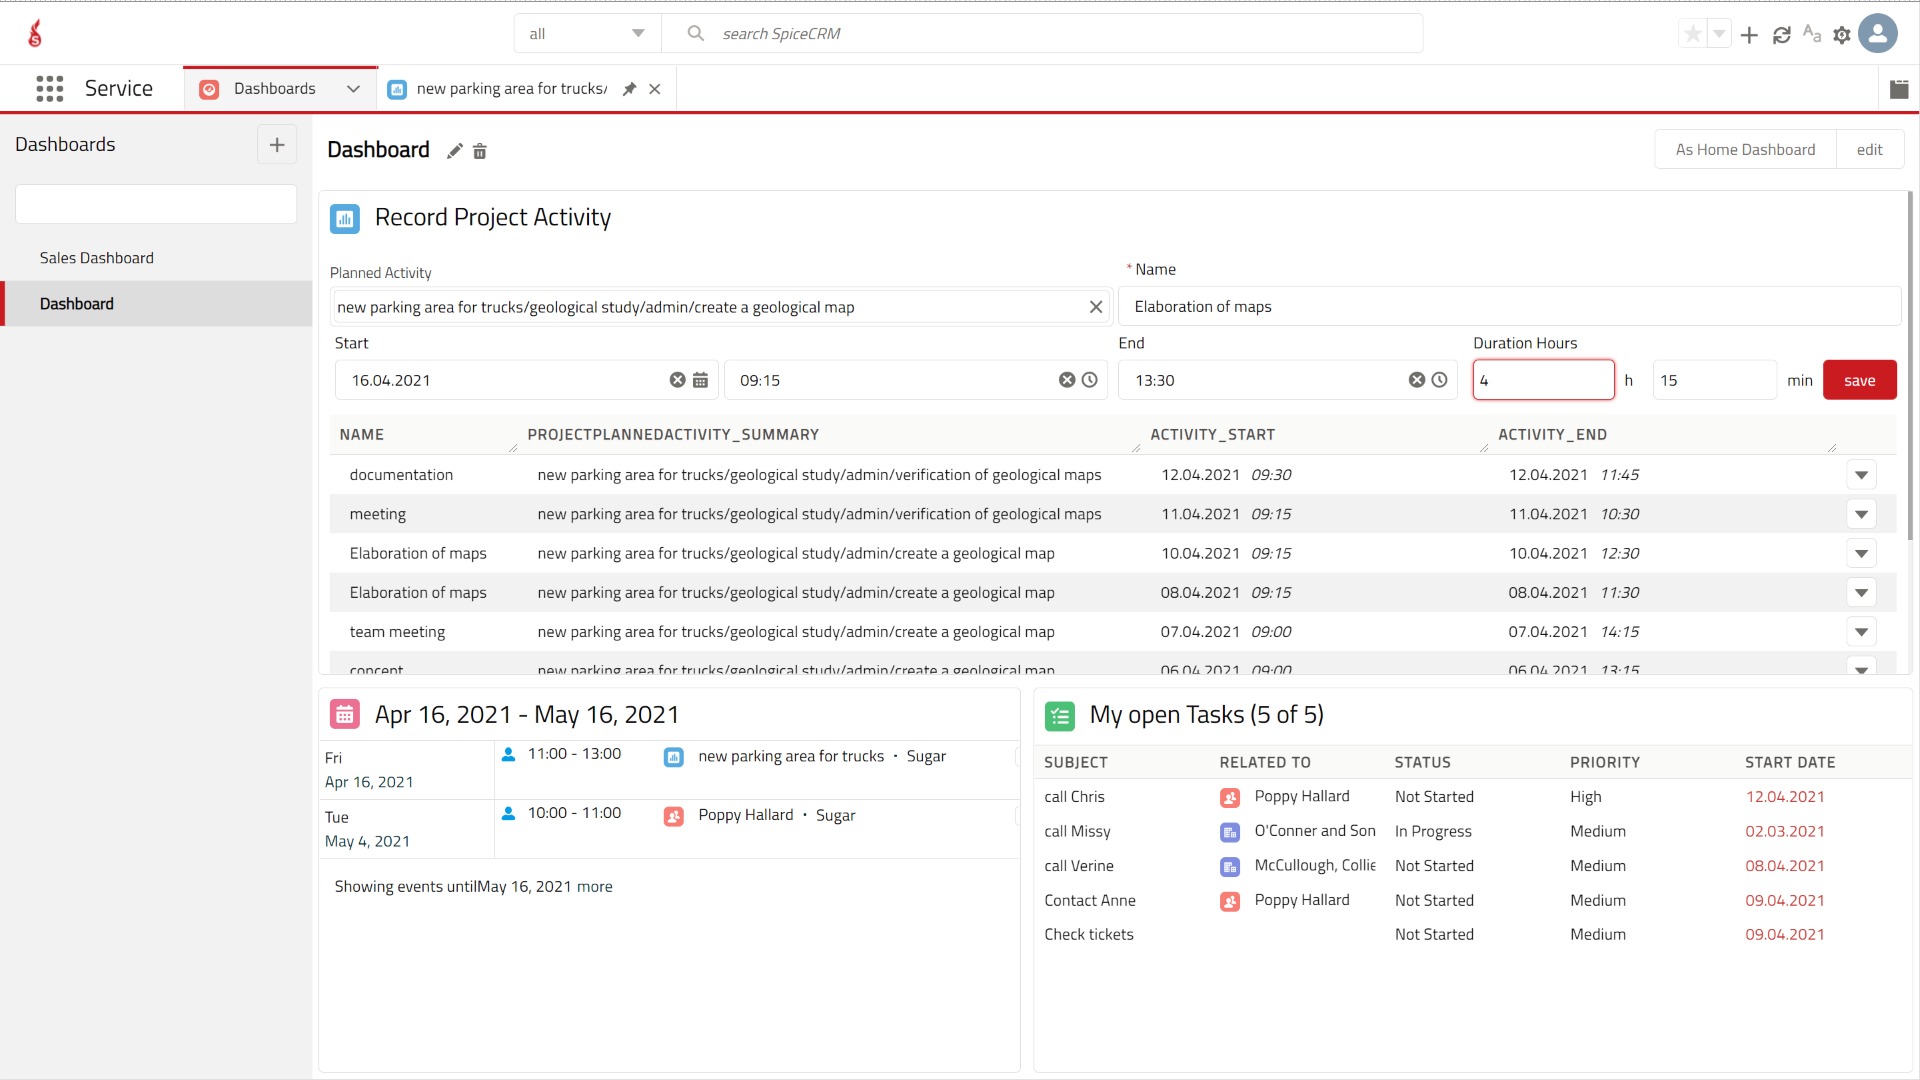1920x1080 pixels.
Task: Close the new parking area tab
Action: pos(655,89)
